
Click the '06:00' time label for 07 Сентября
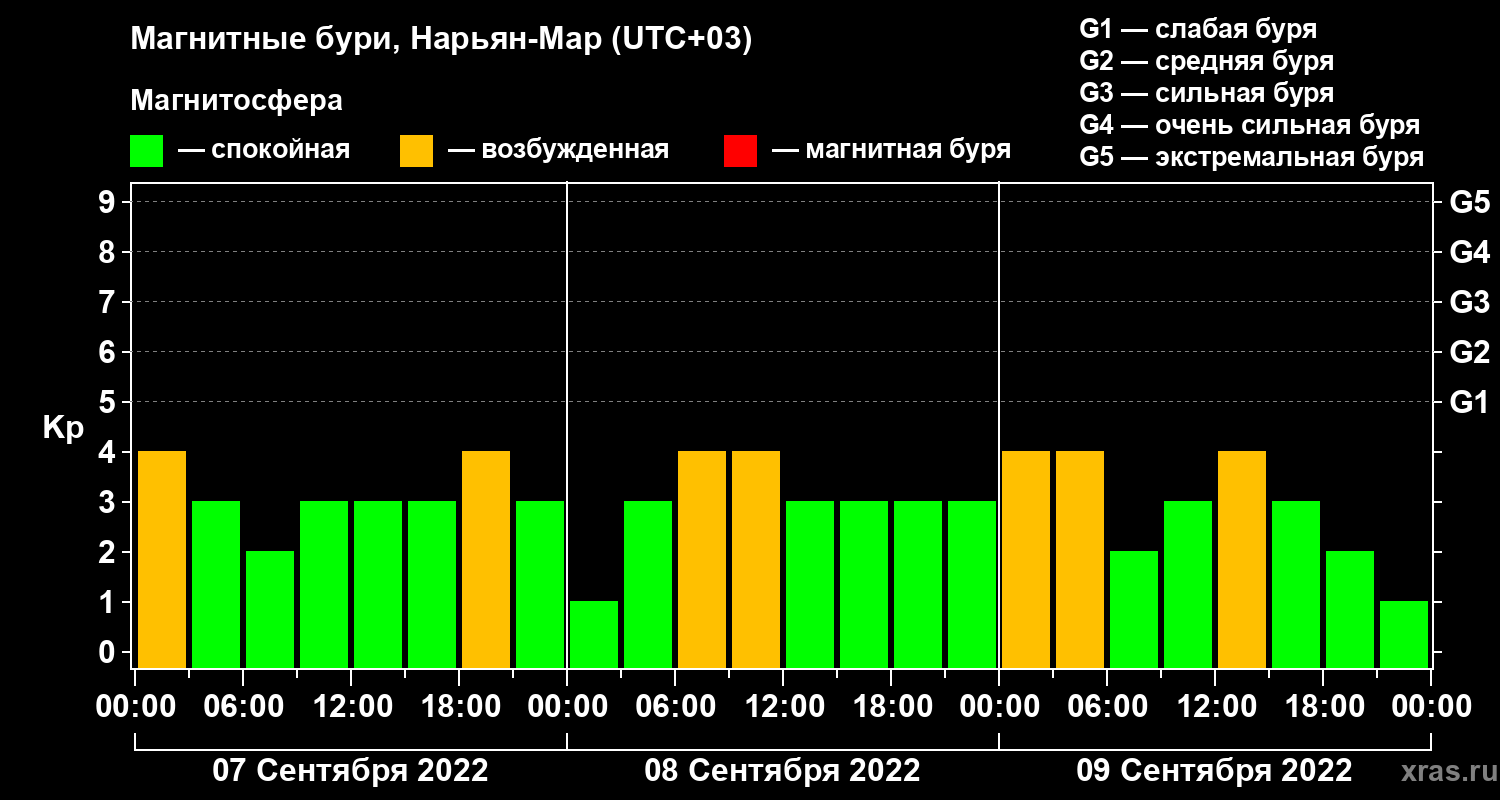(x=243, y=706)
